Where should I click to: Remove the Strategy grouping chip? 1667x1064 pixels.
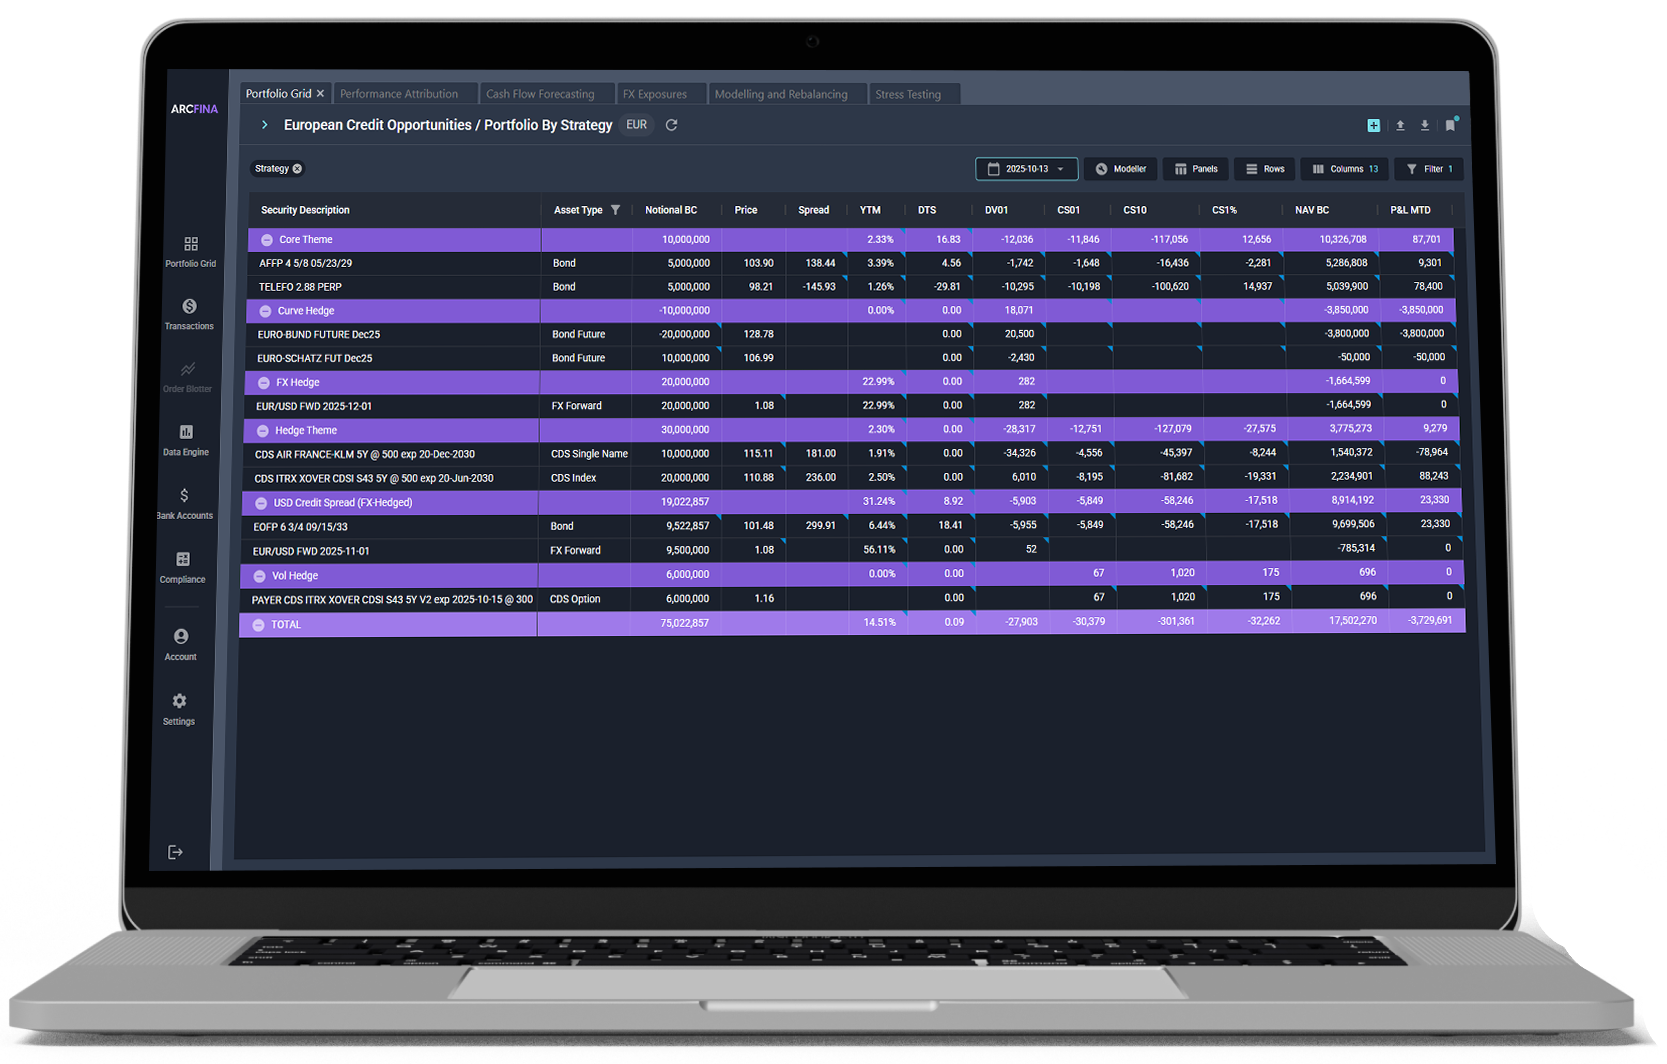[x=297, y=168]
